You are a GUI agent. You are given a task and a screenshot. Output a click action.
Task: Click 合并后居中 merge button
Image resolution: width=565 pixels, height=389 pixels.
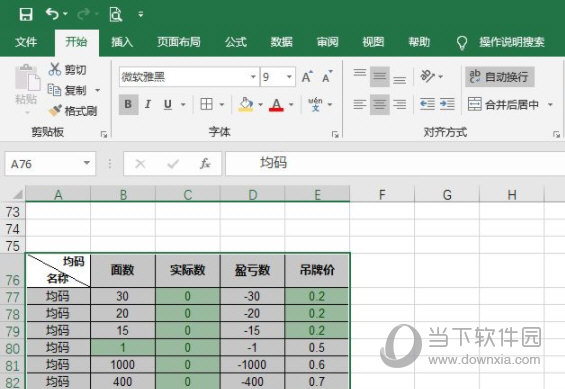tap(503, 104)
